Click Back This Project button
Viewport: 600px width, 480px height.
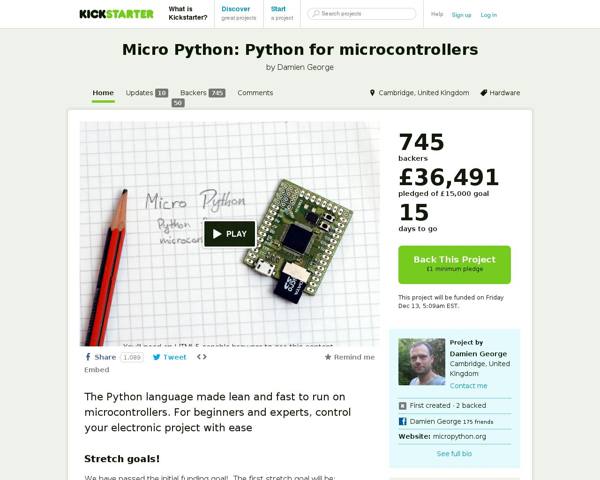pos(454,264)
